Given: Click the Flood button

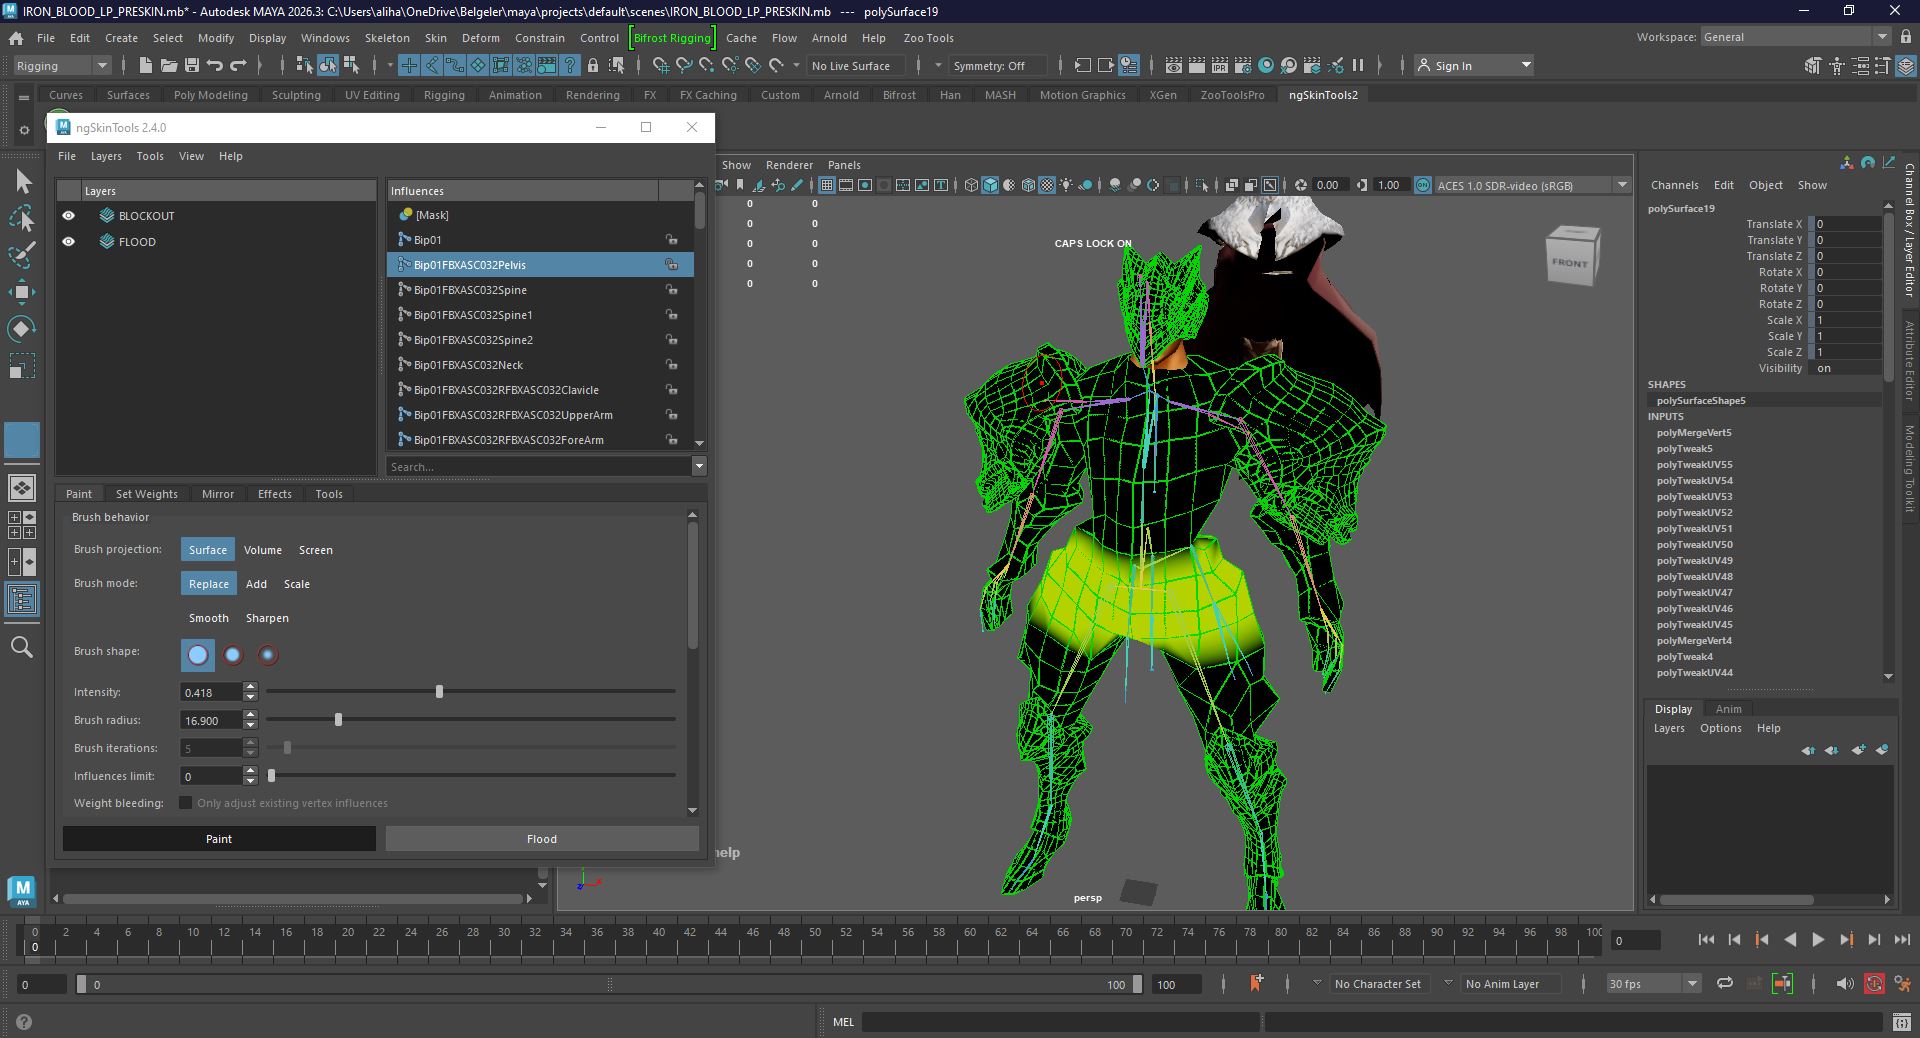Looking at the screenshot, I should pos(542,839).
